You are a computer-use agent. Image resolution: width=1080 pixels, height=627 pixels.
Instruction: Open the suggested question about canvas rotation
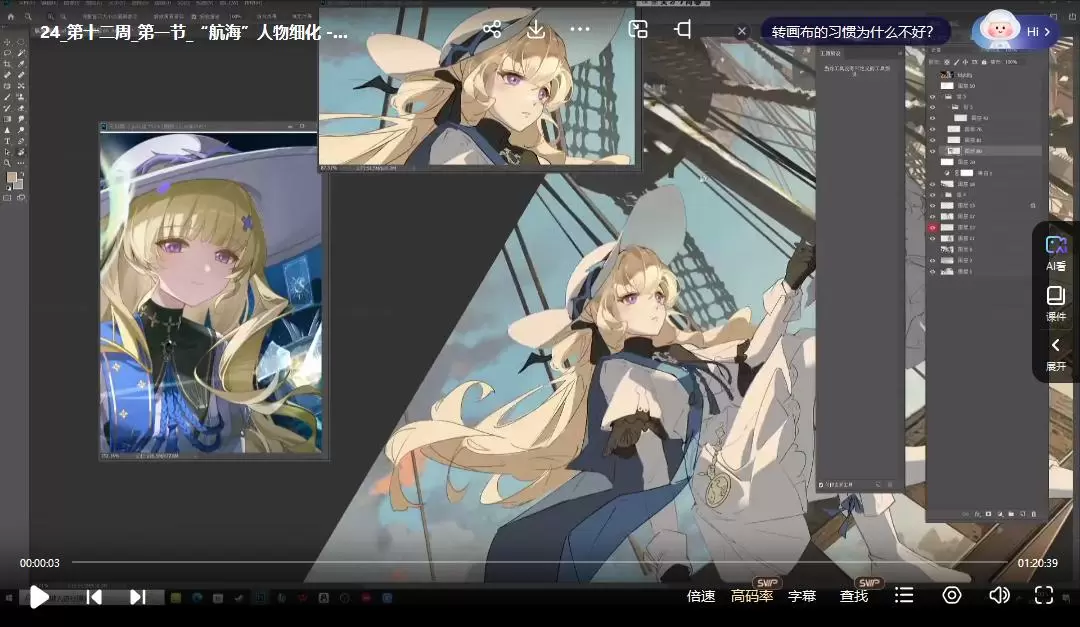[x=852, y=31]
